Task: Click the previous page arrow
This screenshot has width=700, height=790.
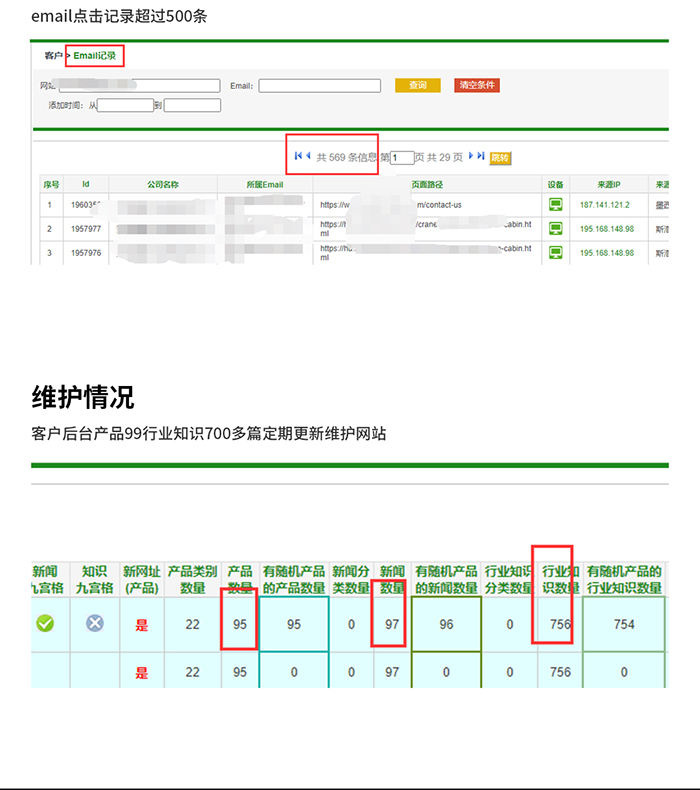Action: [308, 157]
